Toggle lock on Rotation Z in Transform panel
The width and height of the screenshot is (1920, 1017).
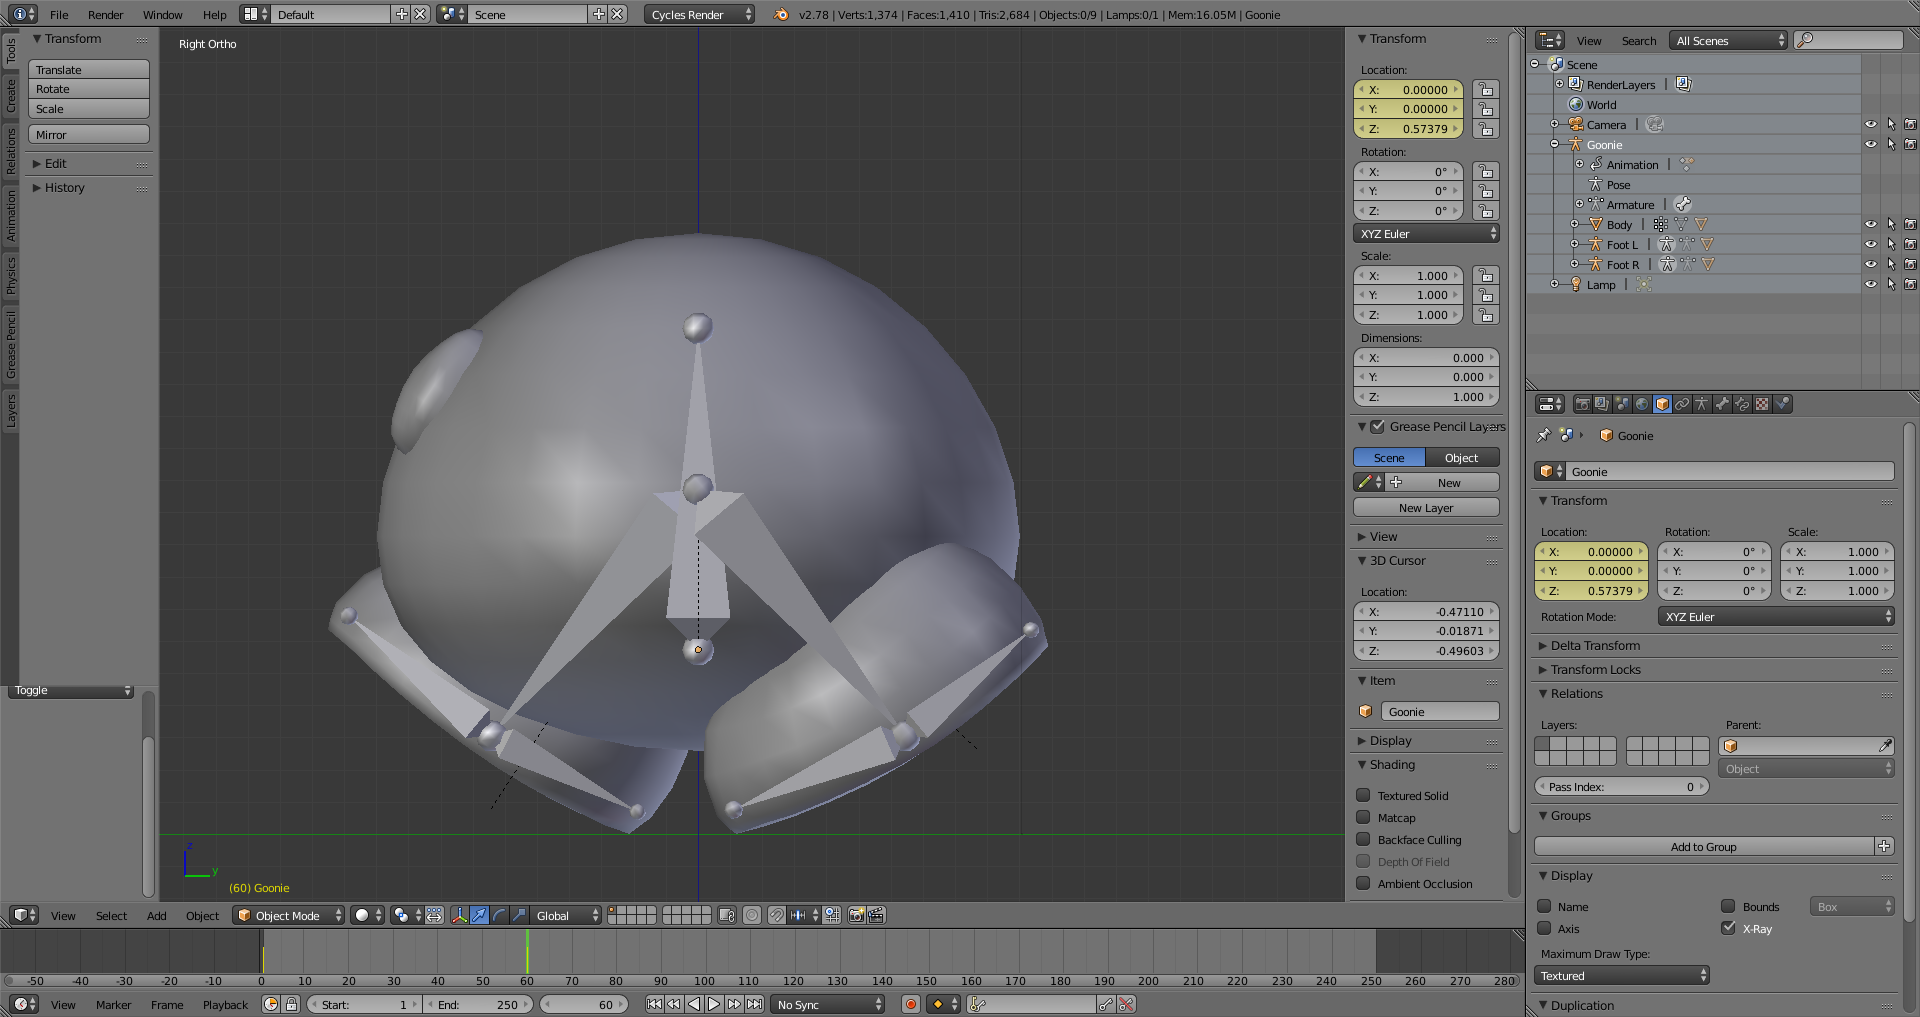coord(1486,211)
